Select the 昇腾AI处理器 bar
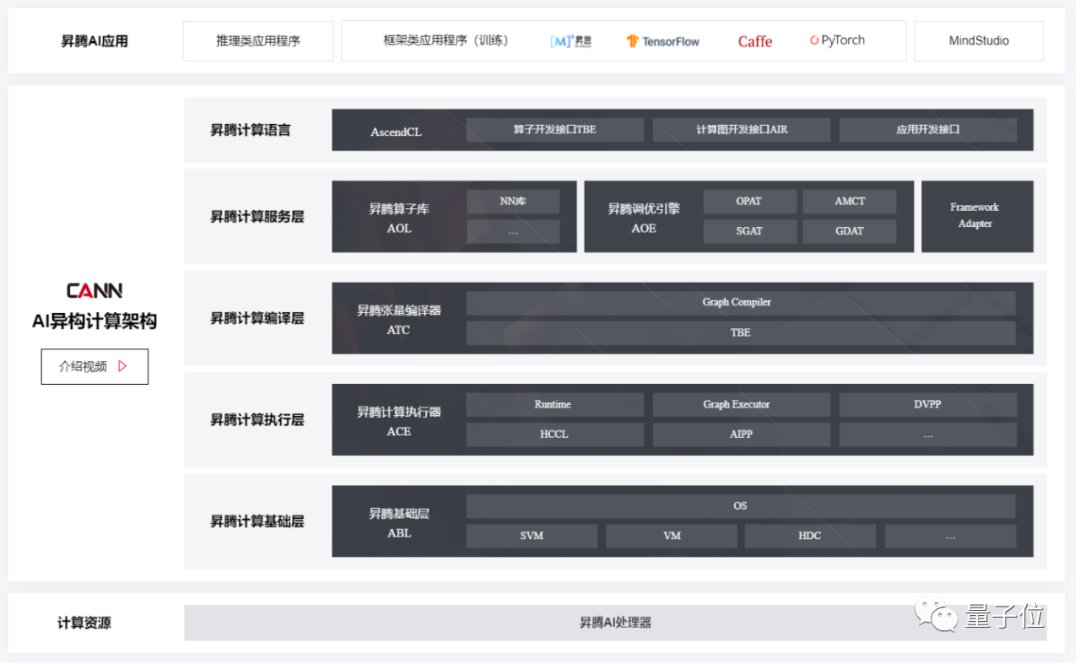The height and width of the screenshot is (664, 1080). pyautogui.click(x=615, y=623)
